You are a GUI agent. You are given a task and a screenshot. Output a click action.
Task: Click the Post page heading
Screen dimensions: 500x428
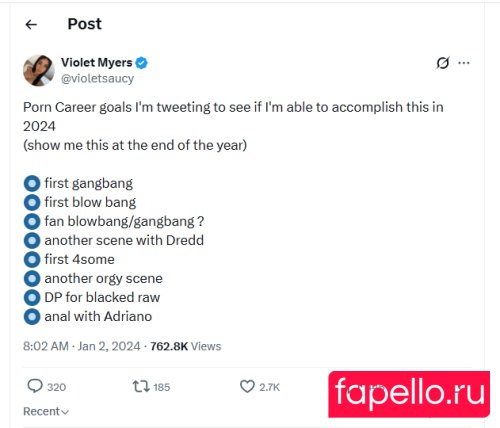click(85, 24)
